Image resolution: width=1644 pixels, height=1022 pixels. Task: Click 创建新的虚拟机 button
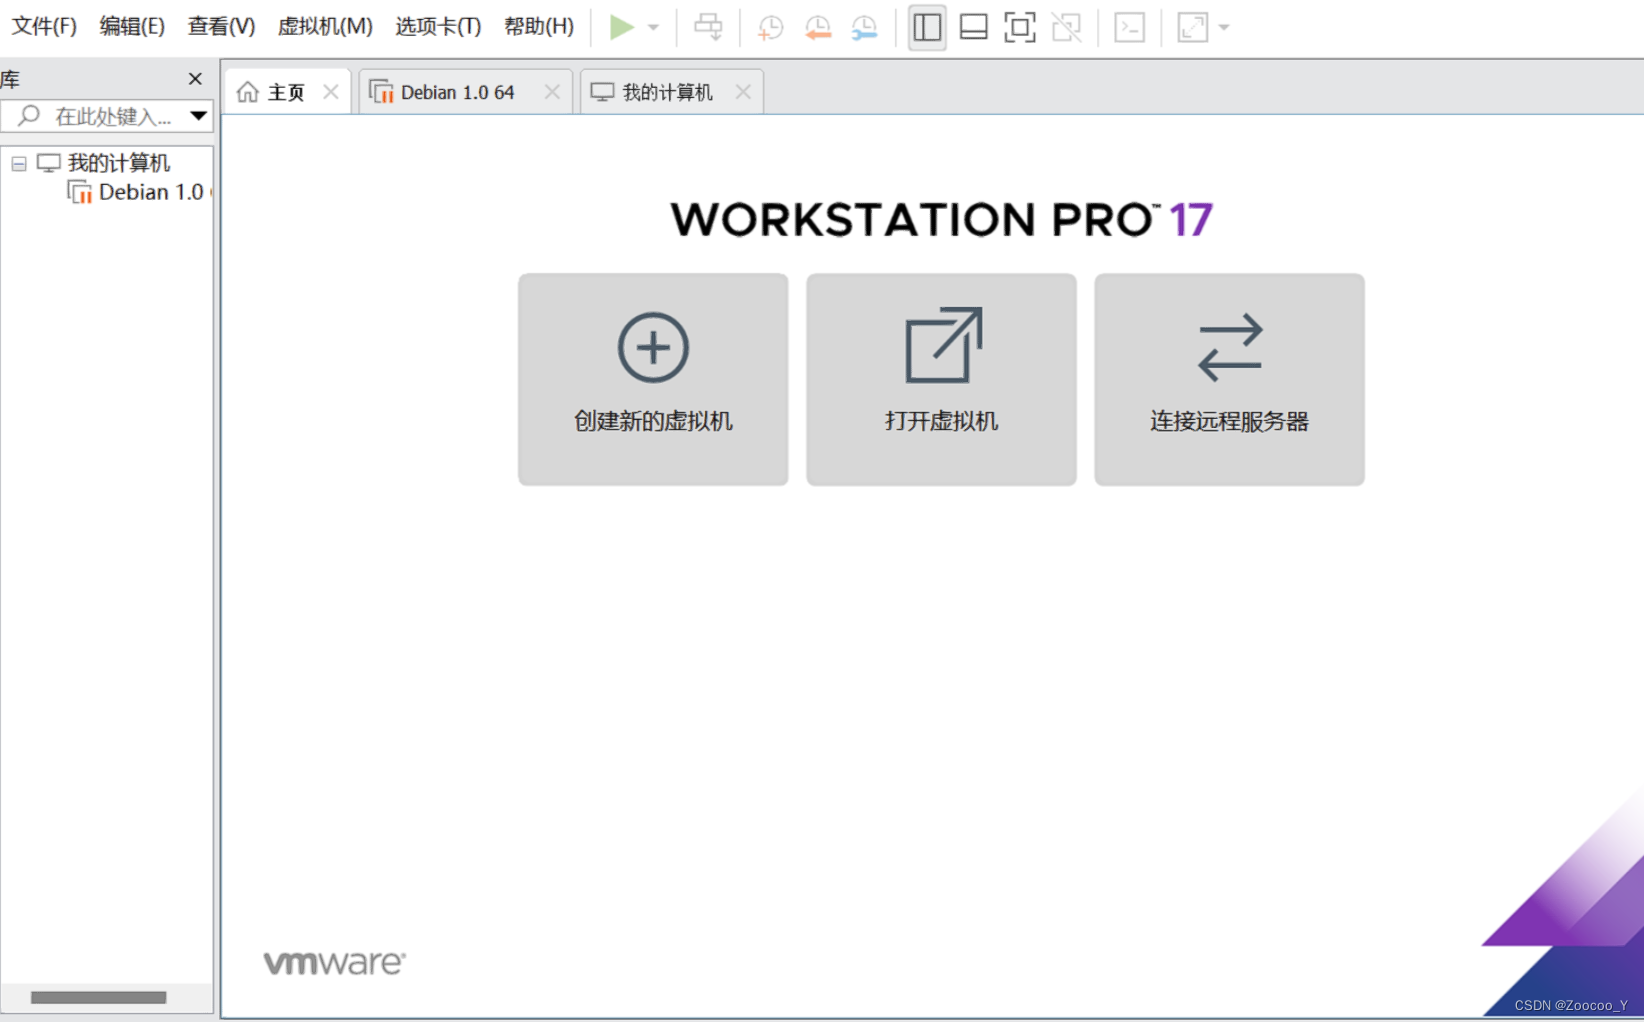tap(653, 380)
